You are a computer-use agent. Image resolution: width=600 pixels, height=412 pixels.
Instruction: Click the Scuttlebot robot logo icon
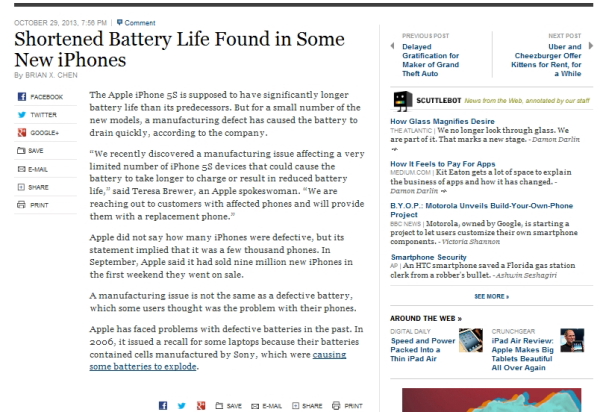pyautogui.click(x=400, y=99)
